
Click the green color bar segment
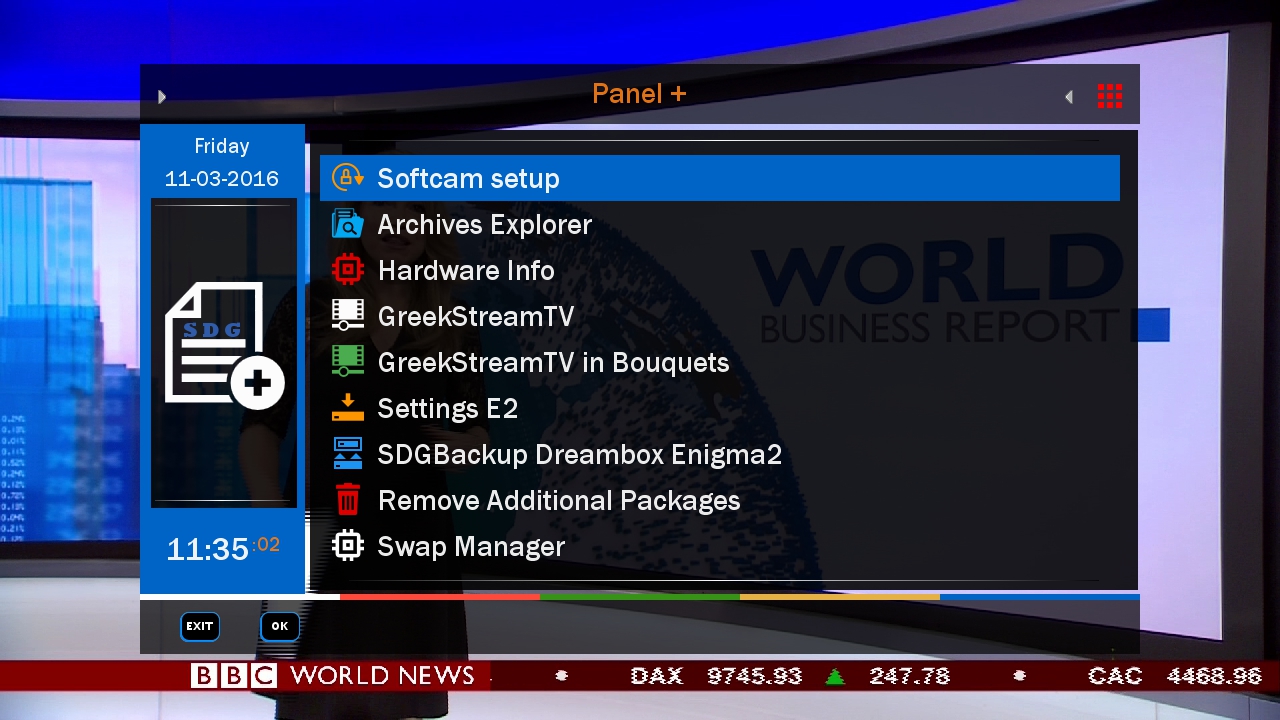pyautogui.click(x=640, y=597)
